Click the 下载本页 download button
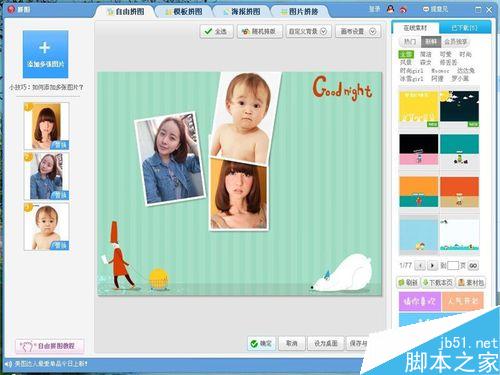 [x=438, y=283]
